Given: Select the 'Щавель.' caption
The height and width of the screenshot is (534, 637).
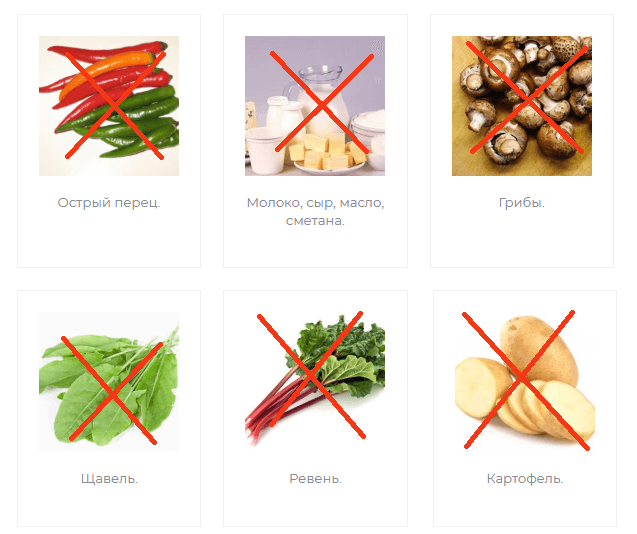Looking at the screenshot, I should (109, 478).
